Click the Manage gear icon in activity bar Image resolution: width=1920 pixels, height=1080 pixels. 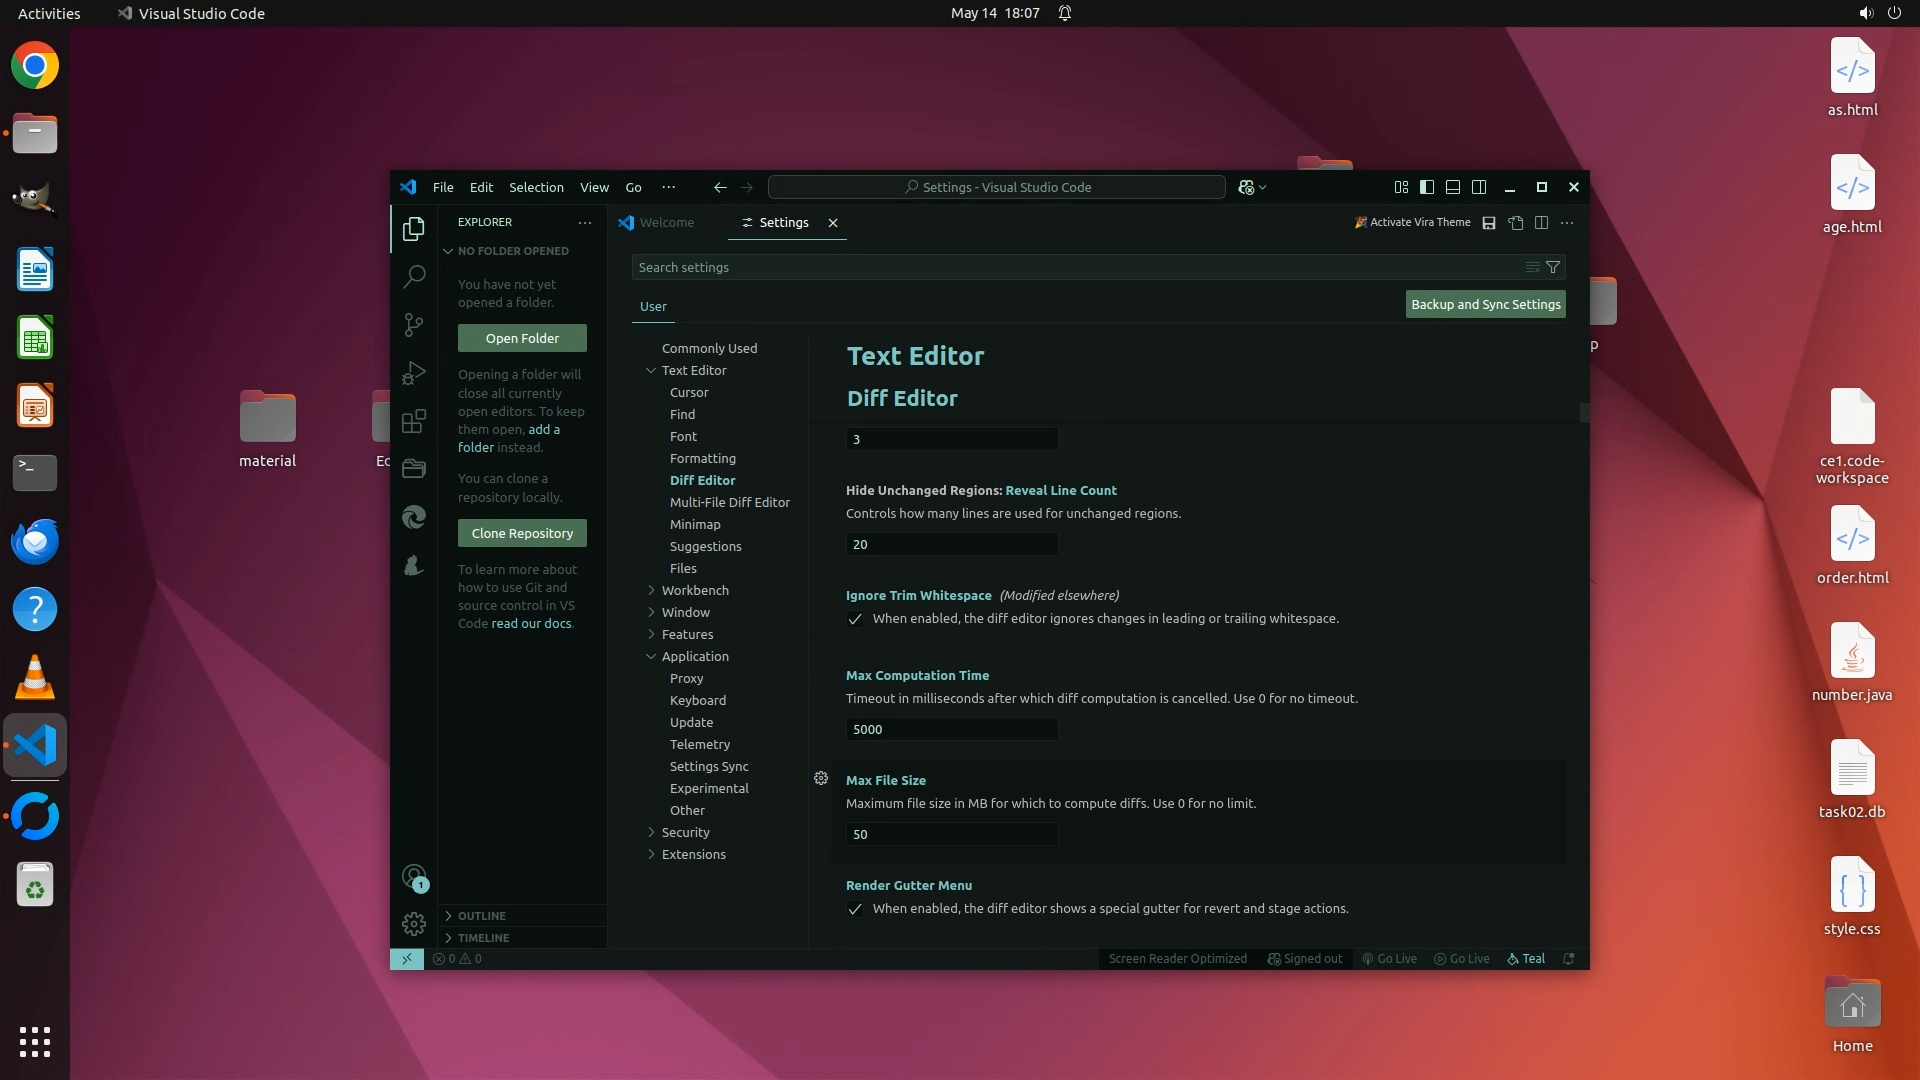click(414, 923)
